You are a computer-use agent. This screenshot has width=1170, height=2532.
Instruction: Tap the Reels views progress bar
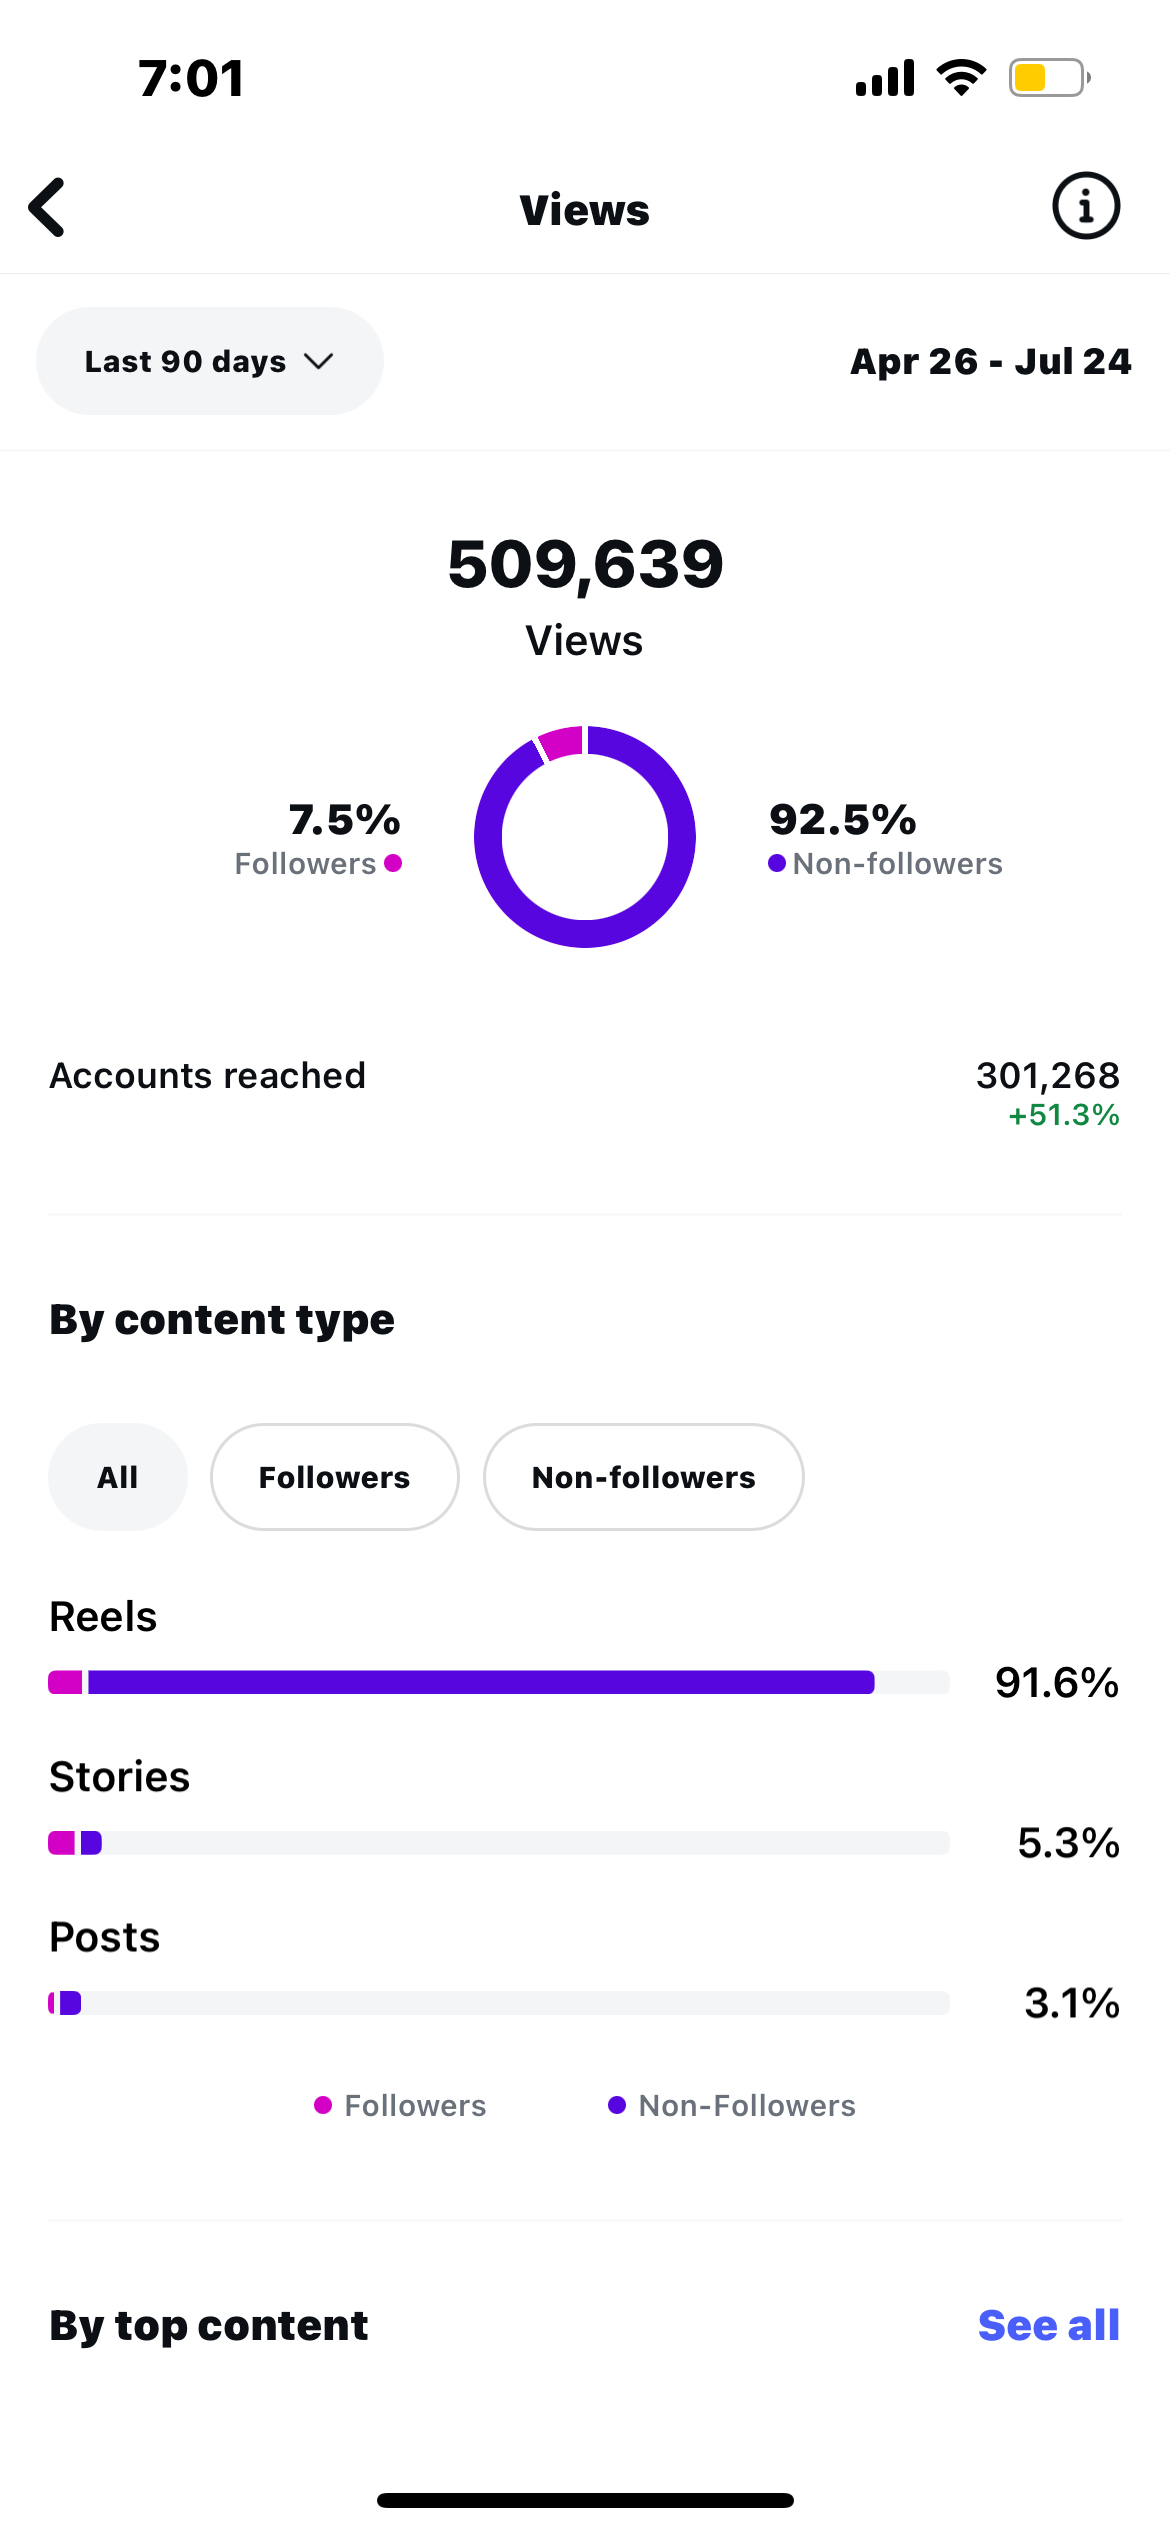tap(498, 1682)
